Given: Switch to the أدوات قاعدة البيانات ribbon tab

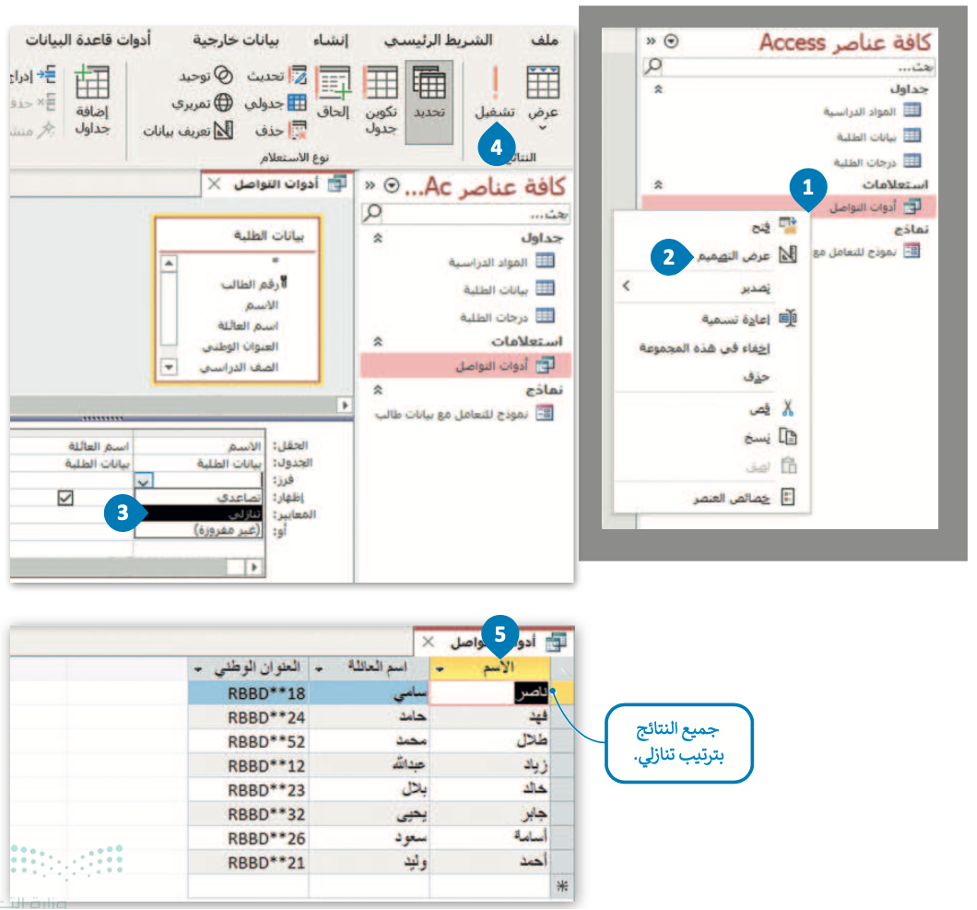Looking at the screenshot, I should 88,41.
